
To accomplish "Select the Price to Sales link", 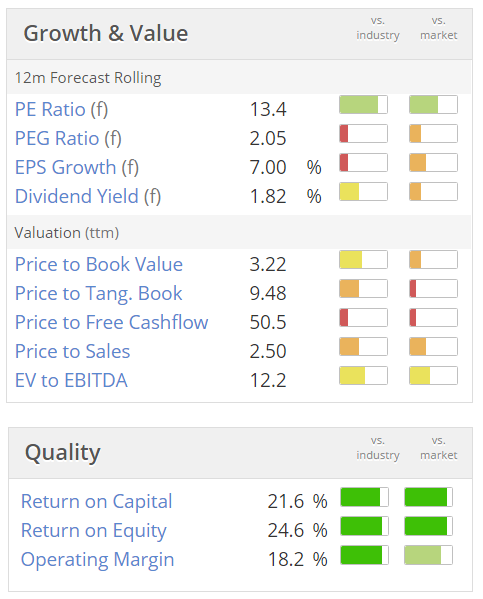I will pos(73,351).
